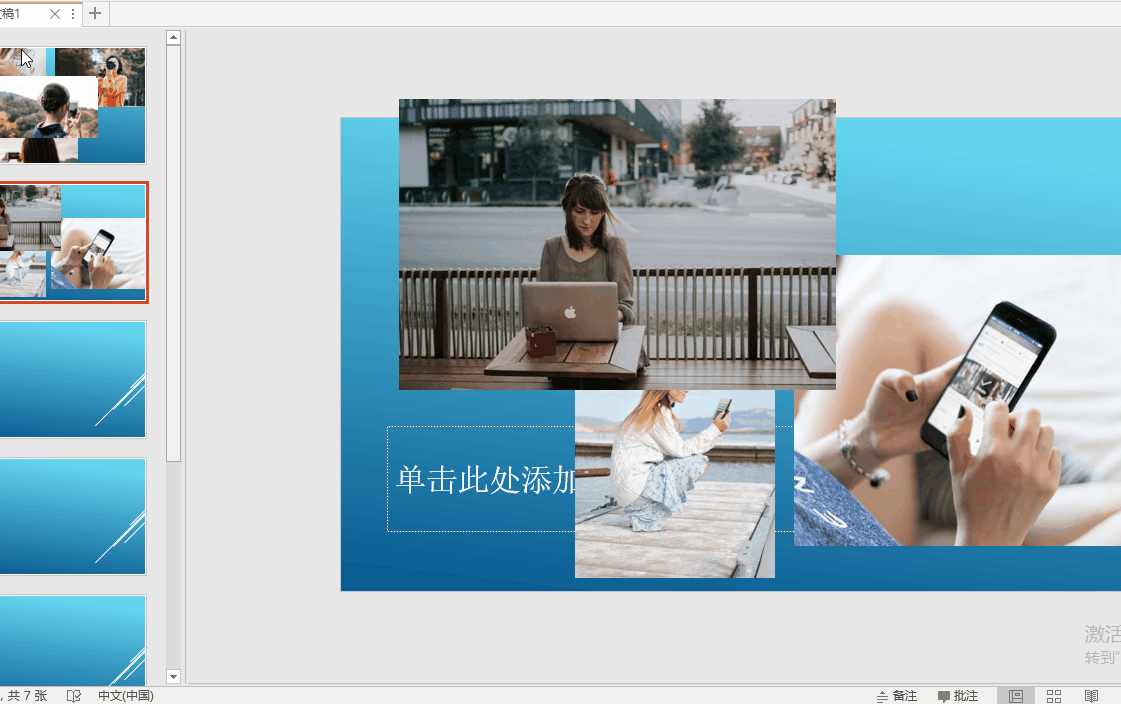
Task: Select the second slide thumbnail
Action: [x=72, y=242]
